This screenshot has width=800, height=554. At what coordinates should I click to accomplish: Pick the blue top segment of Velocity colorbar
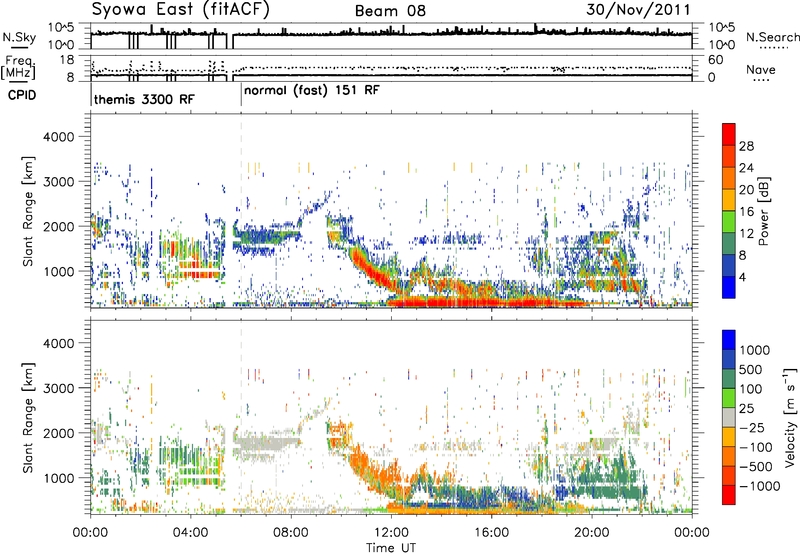729,340
